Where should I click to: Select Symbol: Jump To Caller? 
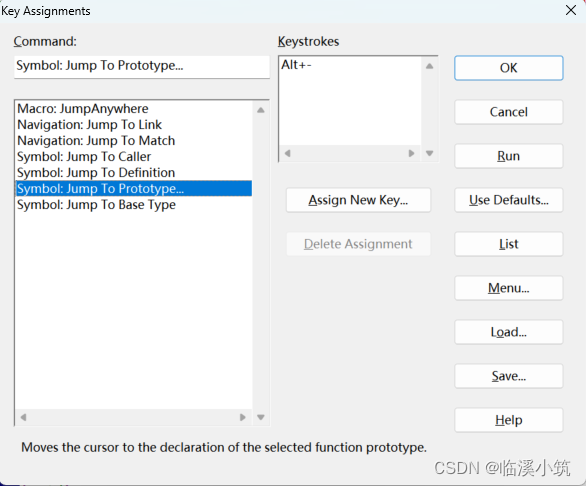coord(134,157)
